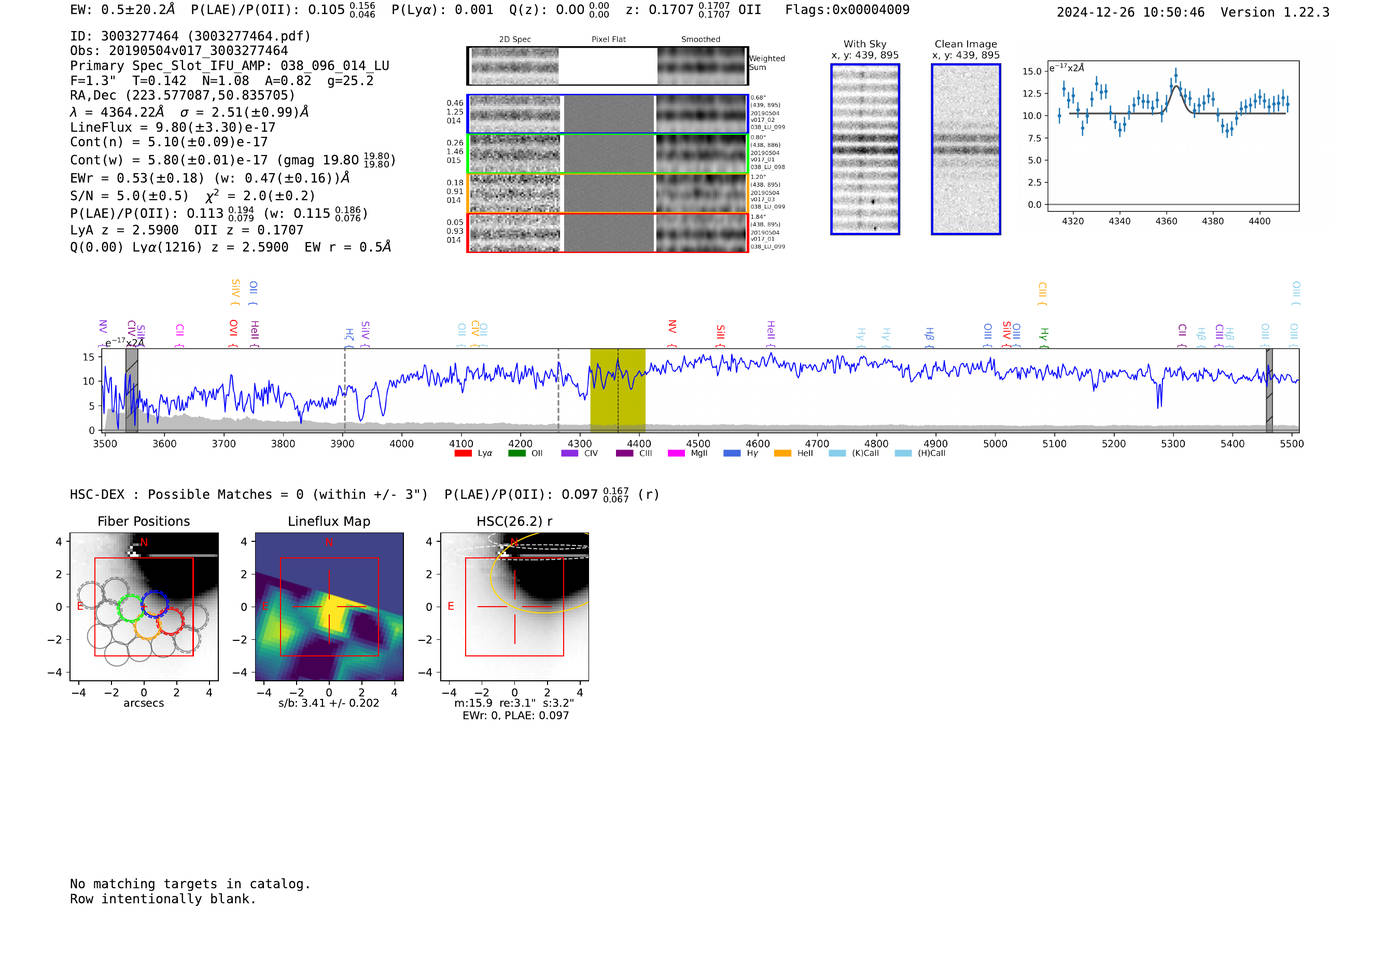Select the orange-bordered fiber spectrum row
Screen dimensions: 1400x953
tap(607, 193)
